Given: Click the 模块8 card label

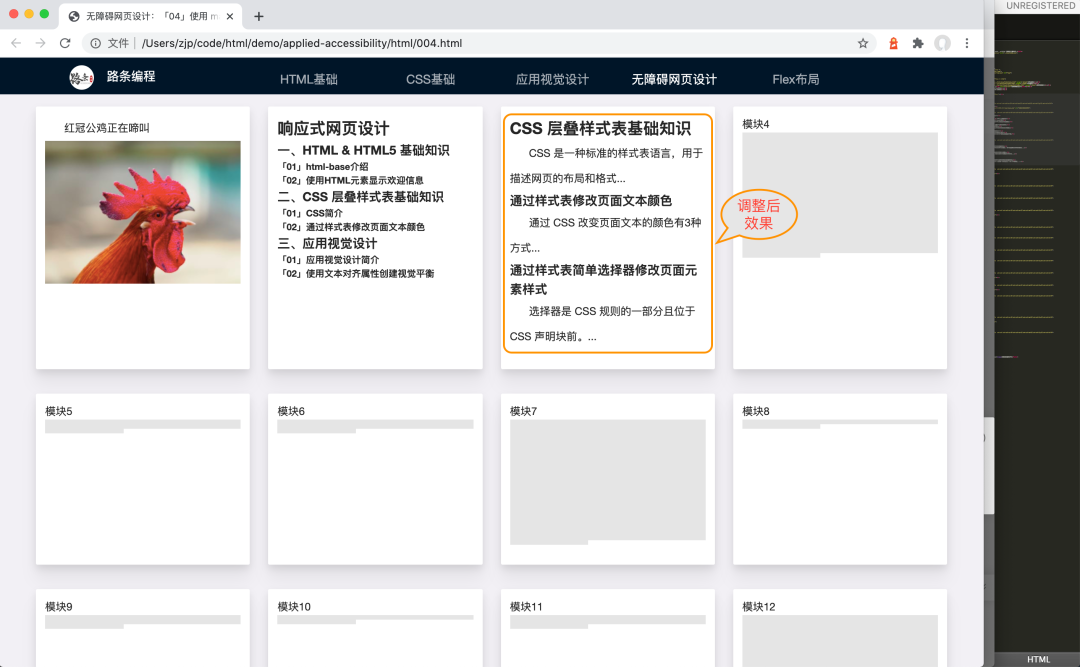Looking at the screenshot, I should click(756, 411).
